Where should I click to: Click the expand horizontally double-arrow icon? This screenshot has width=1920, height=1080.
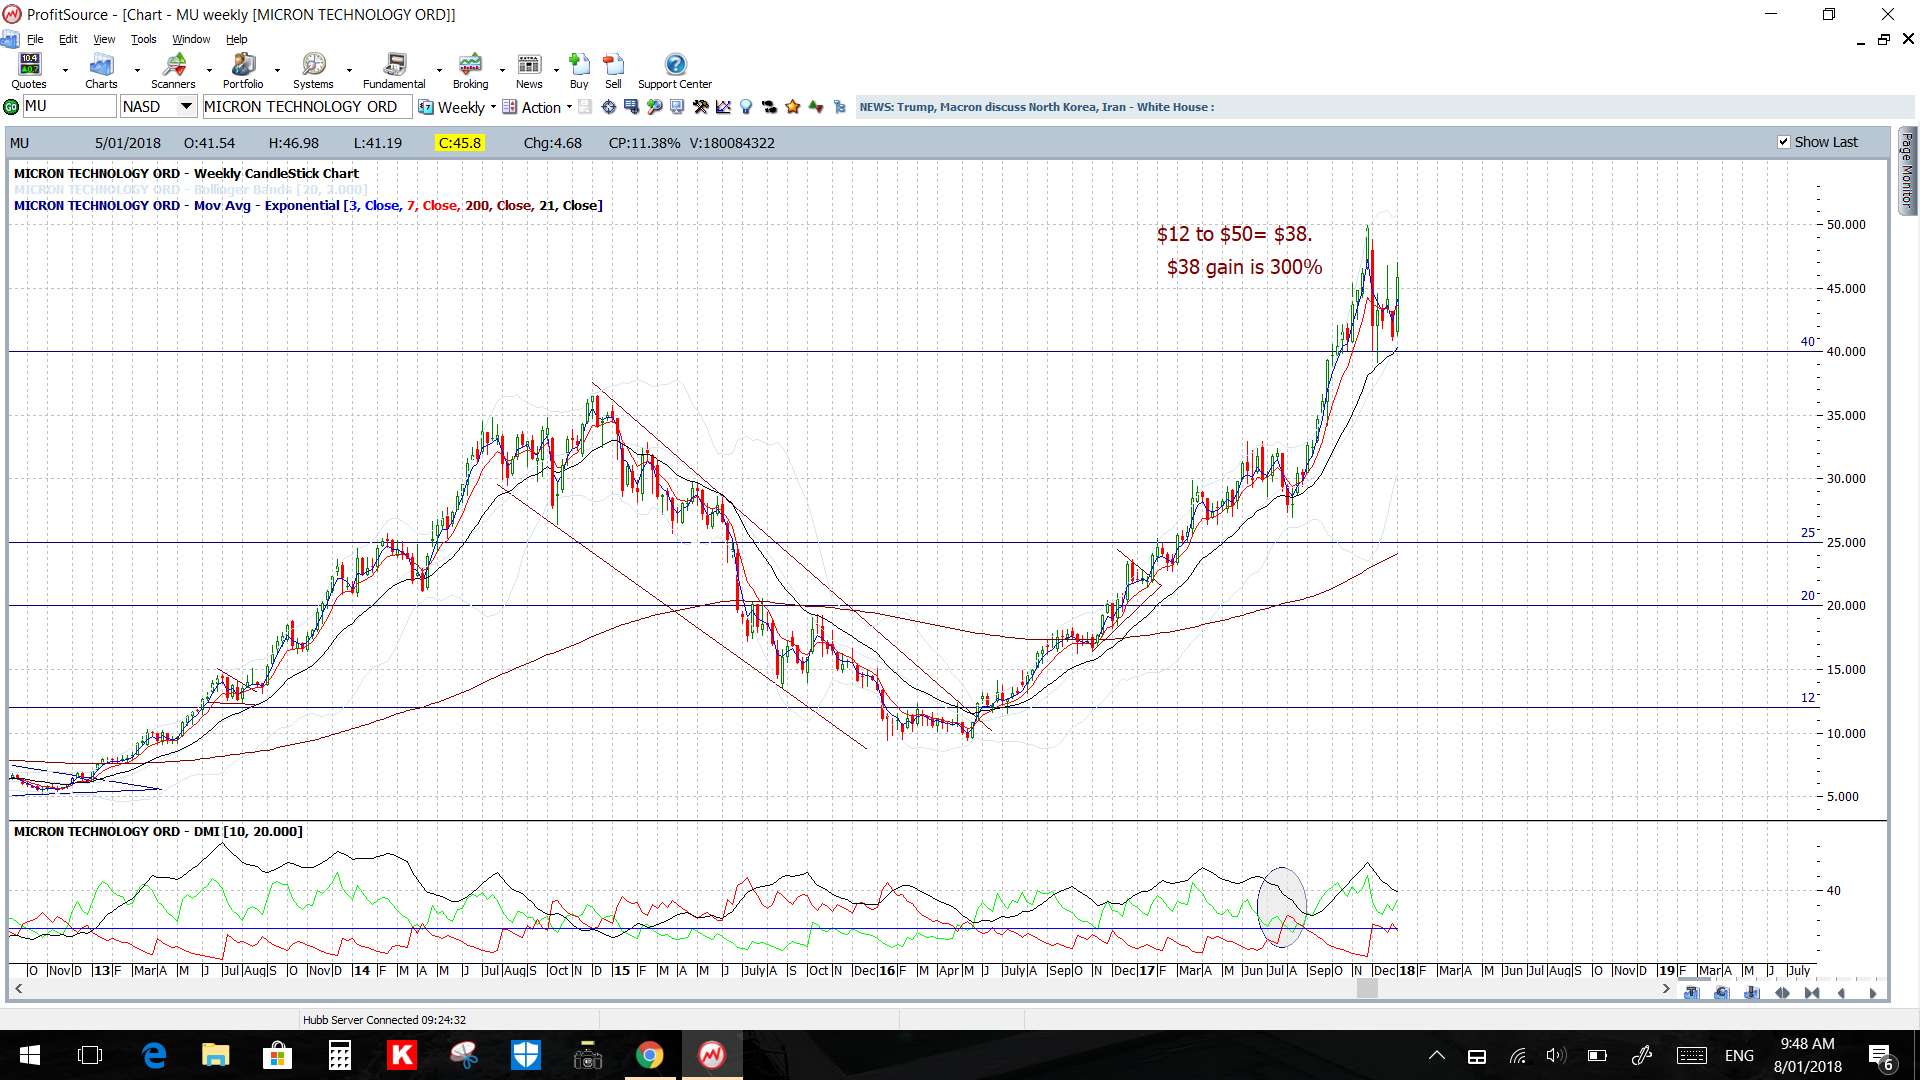coord(1782,993)
